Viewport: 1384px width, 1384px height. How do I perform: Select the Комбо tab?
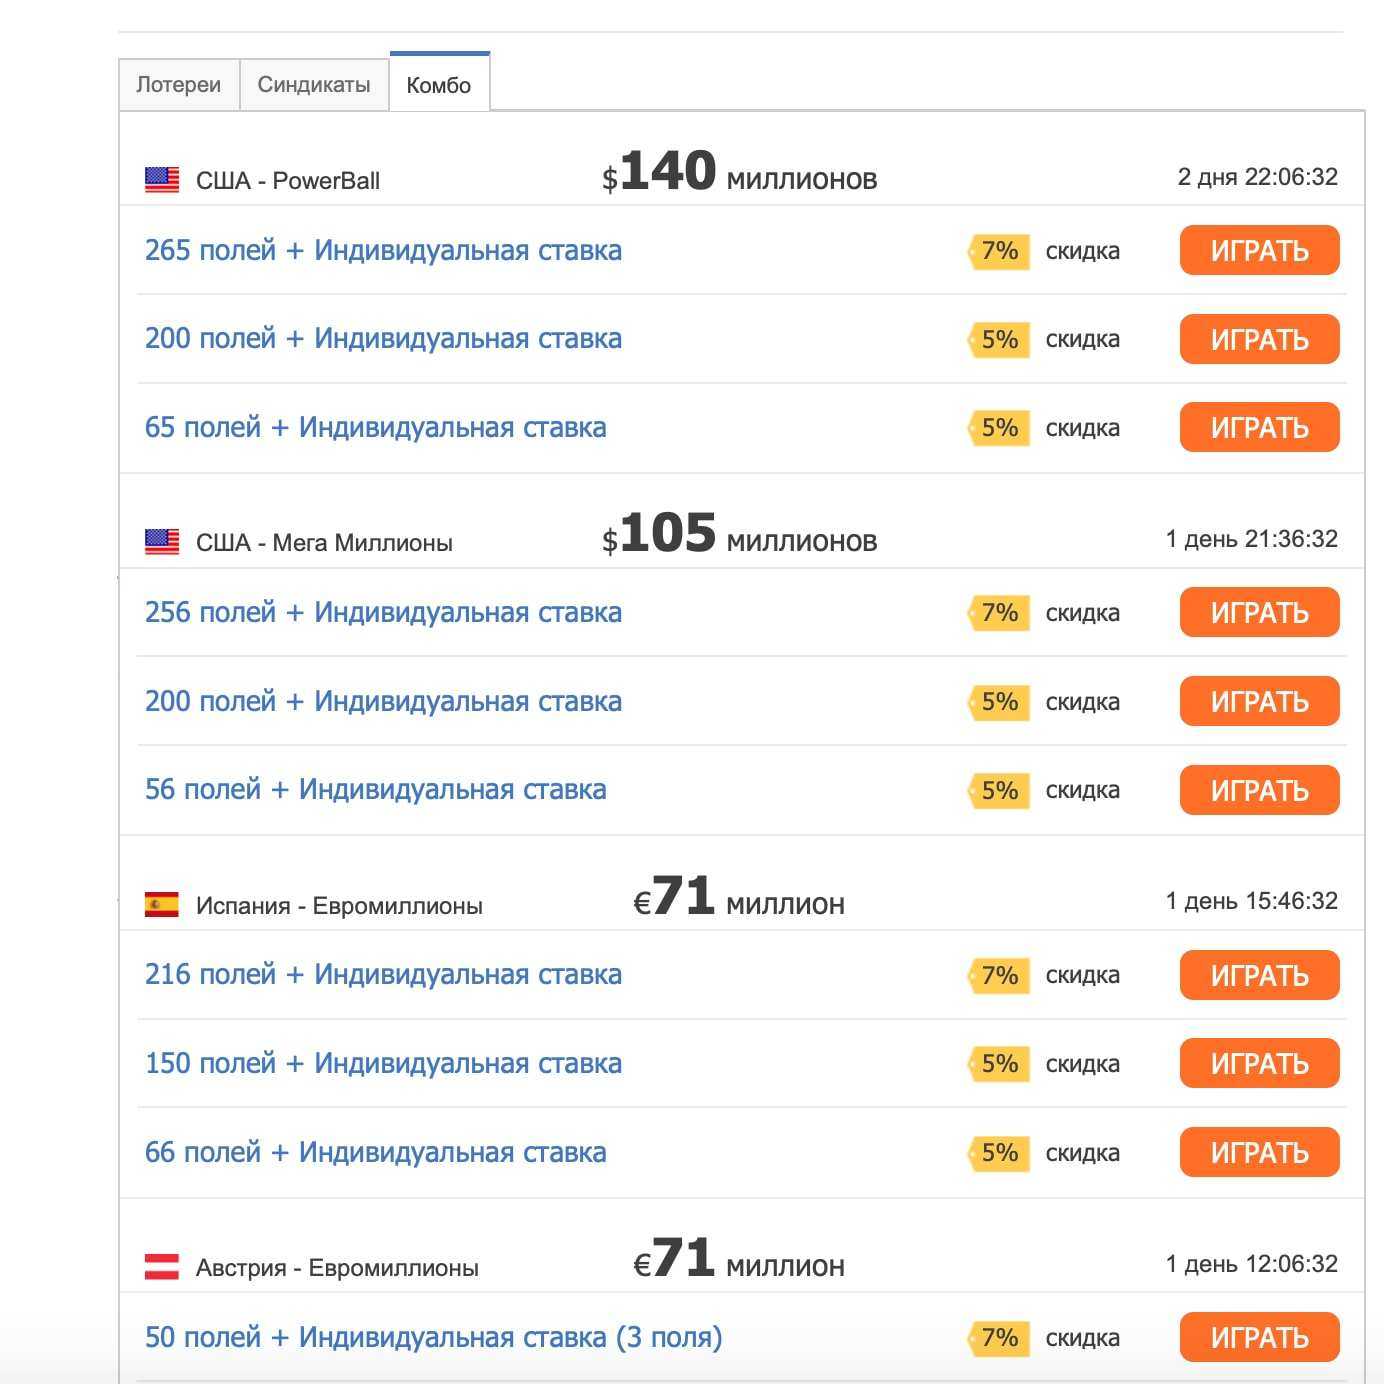click(x=439, y=84)
